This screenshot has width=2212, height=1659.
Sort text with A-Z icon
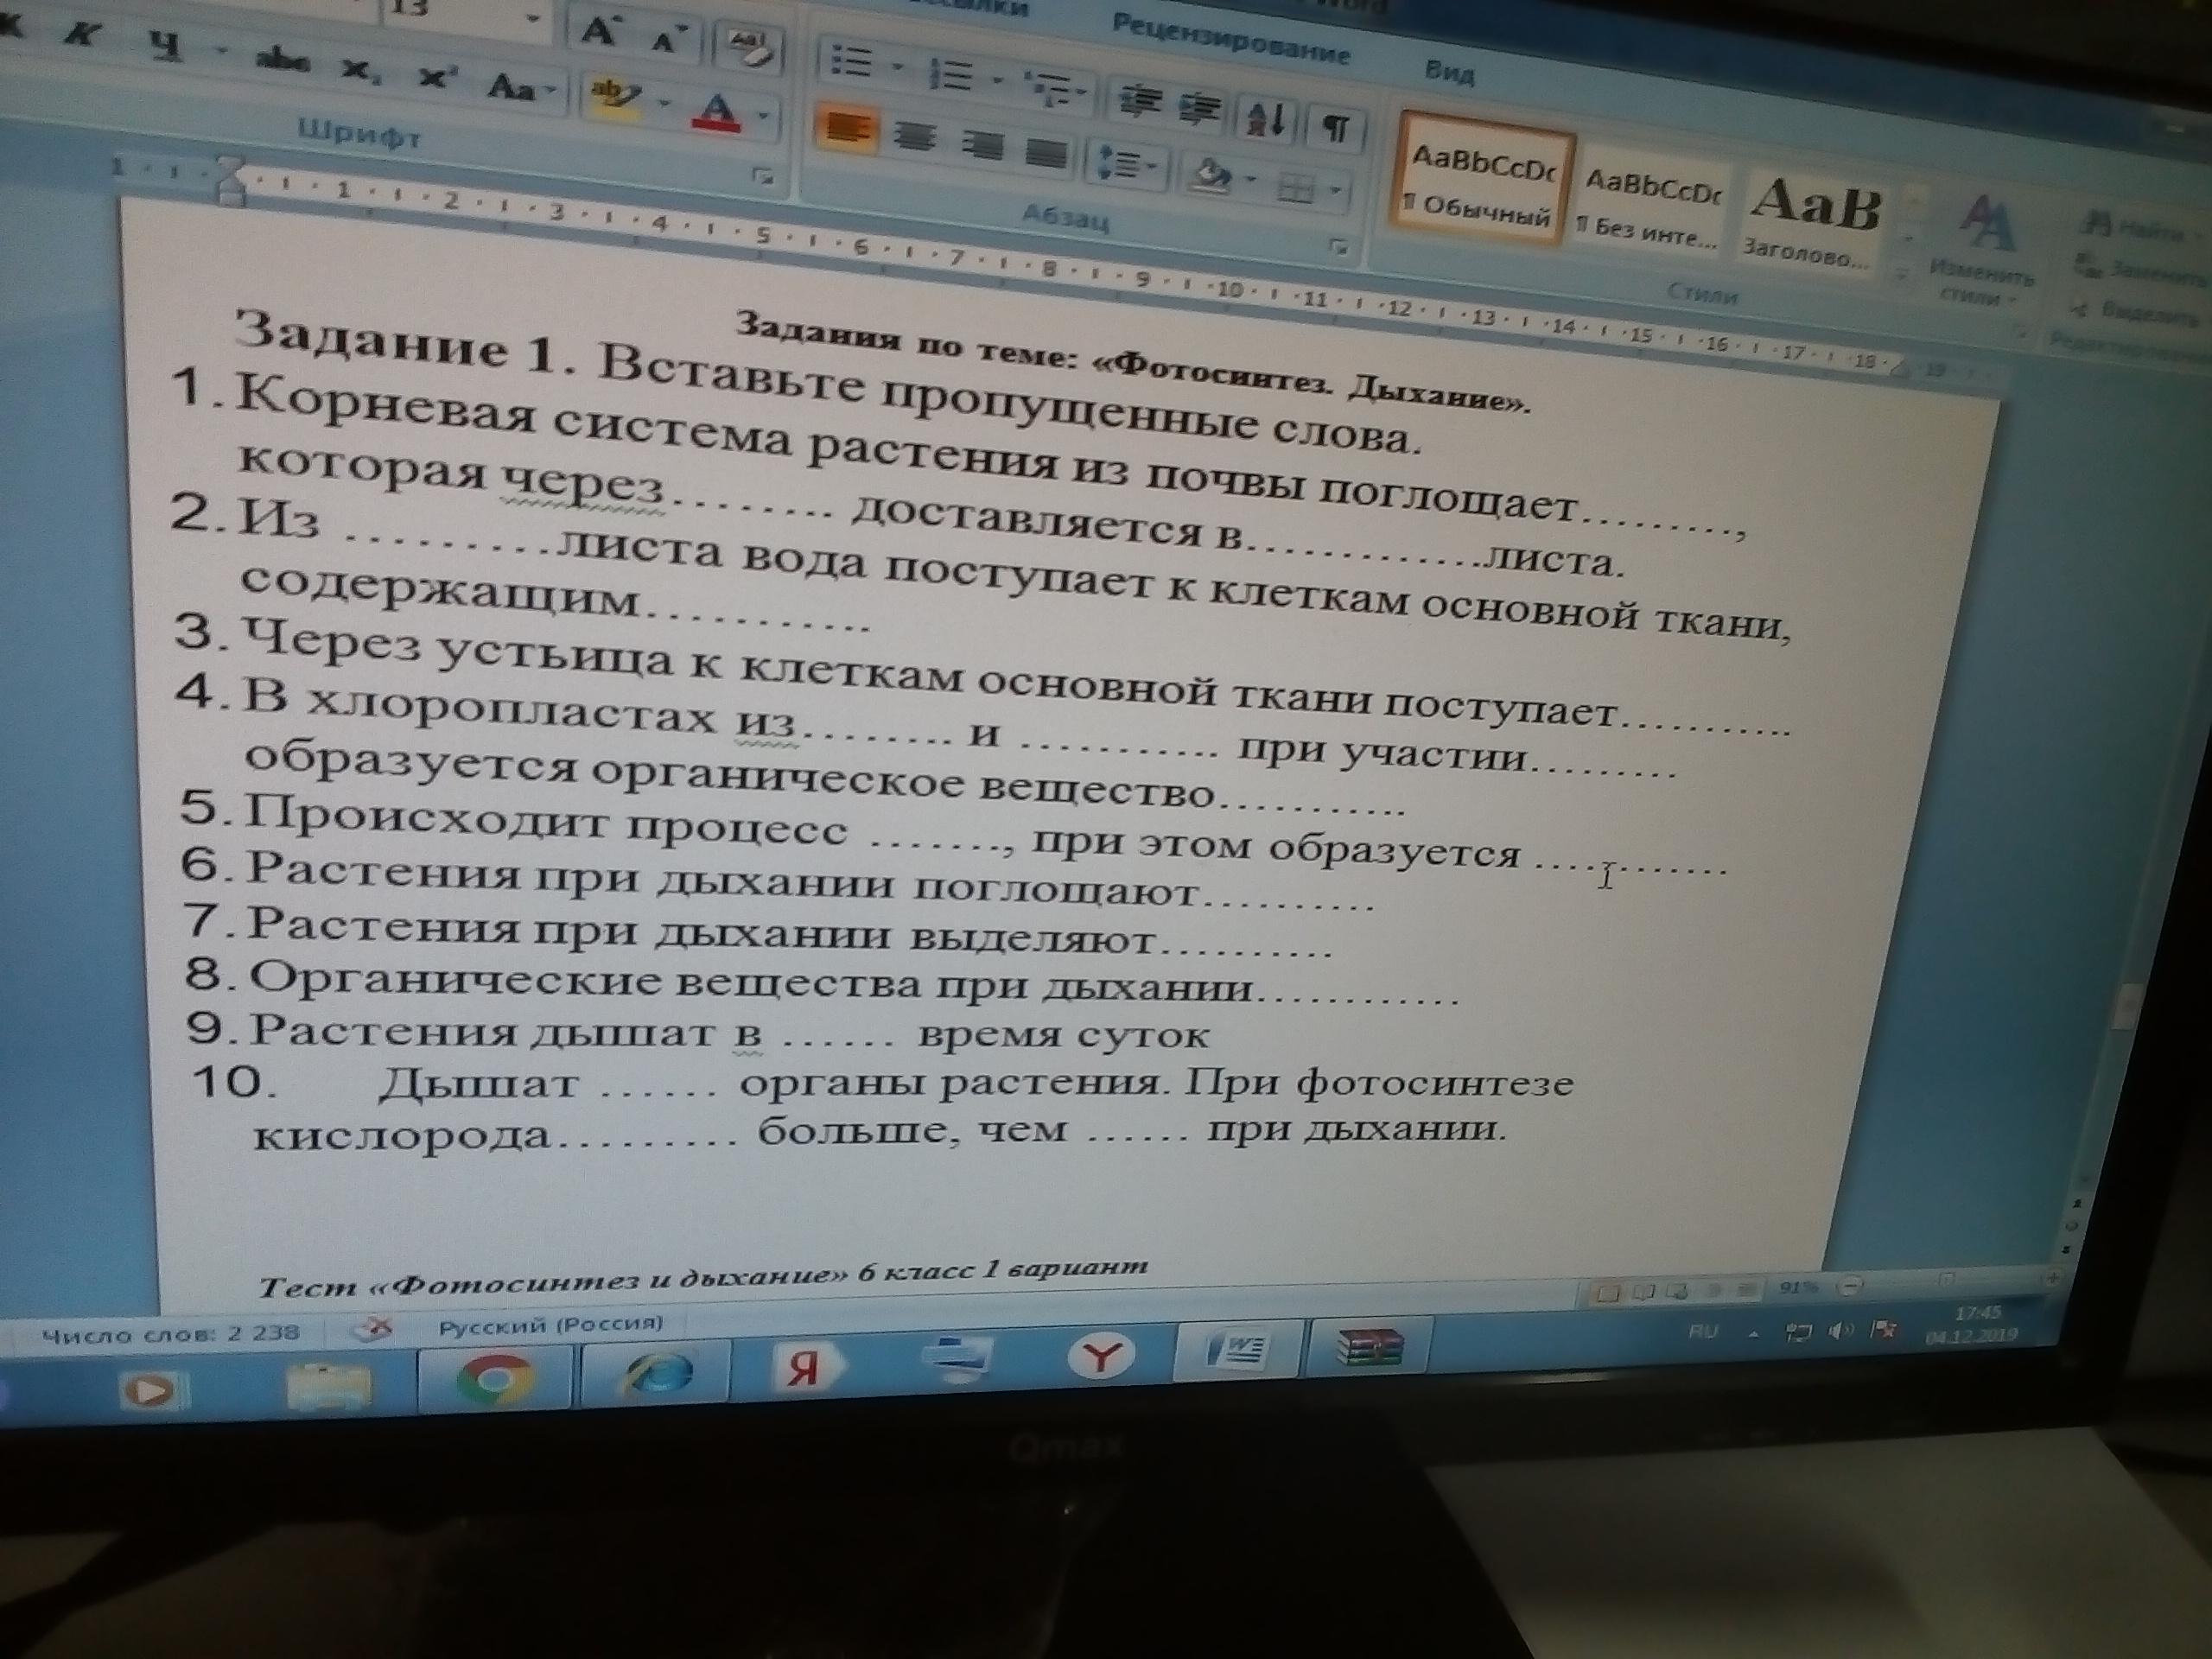pos(1266,121)
